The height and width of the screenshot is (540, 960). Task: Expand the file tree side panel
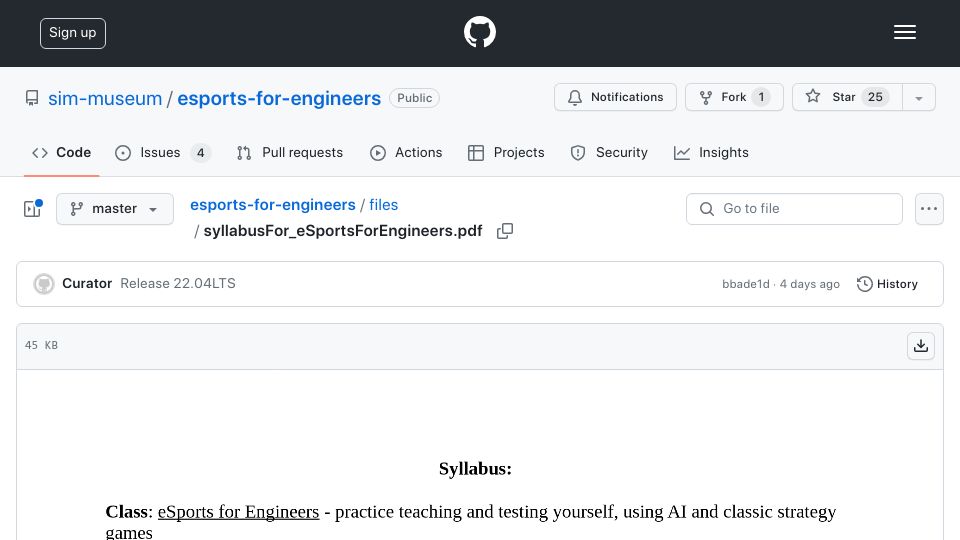[32, 209]
